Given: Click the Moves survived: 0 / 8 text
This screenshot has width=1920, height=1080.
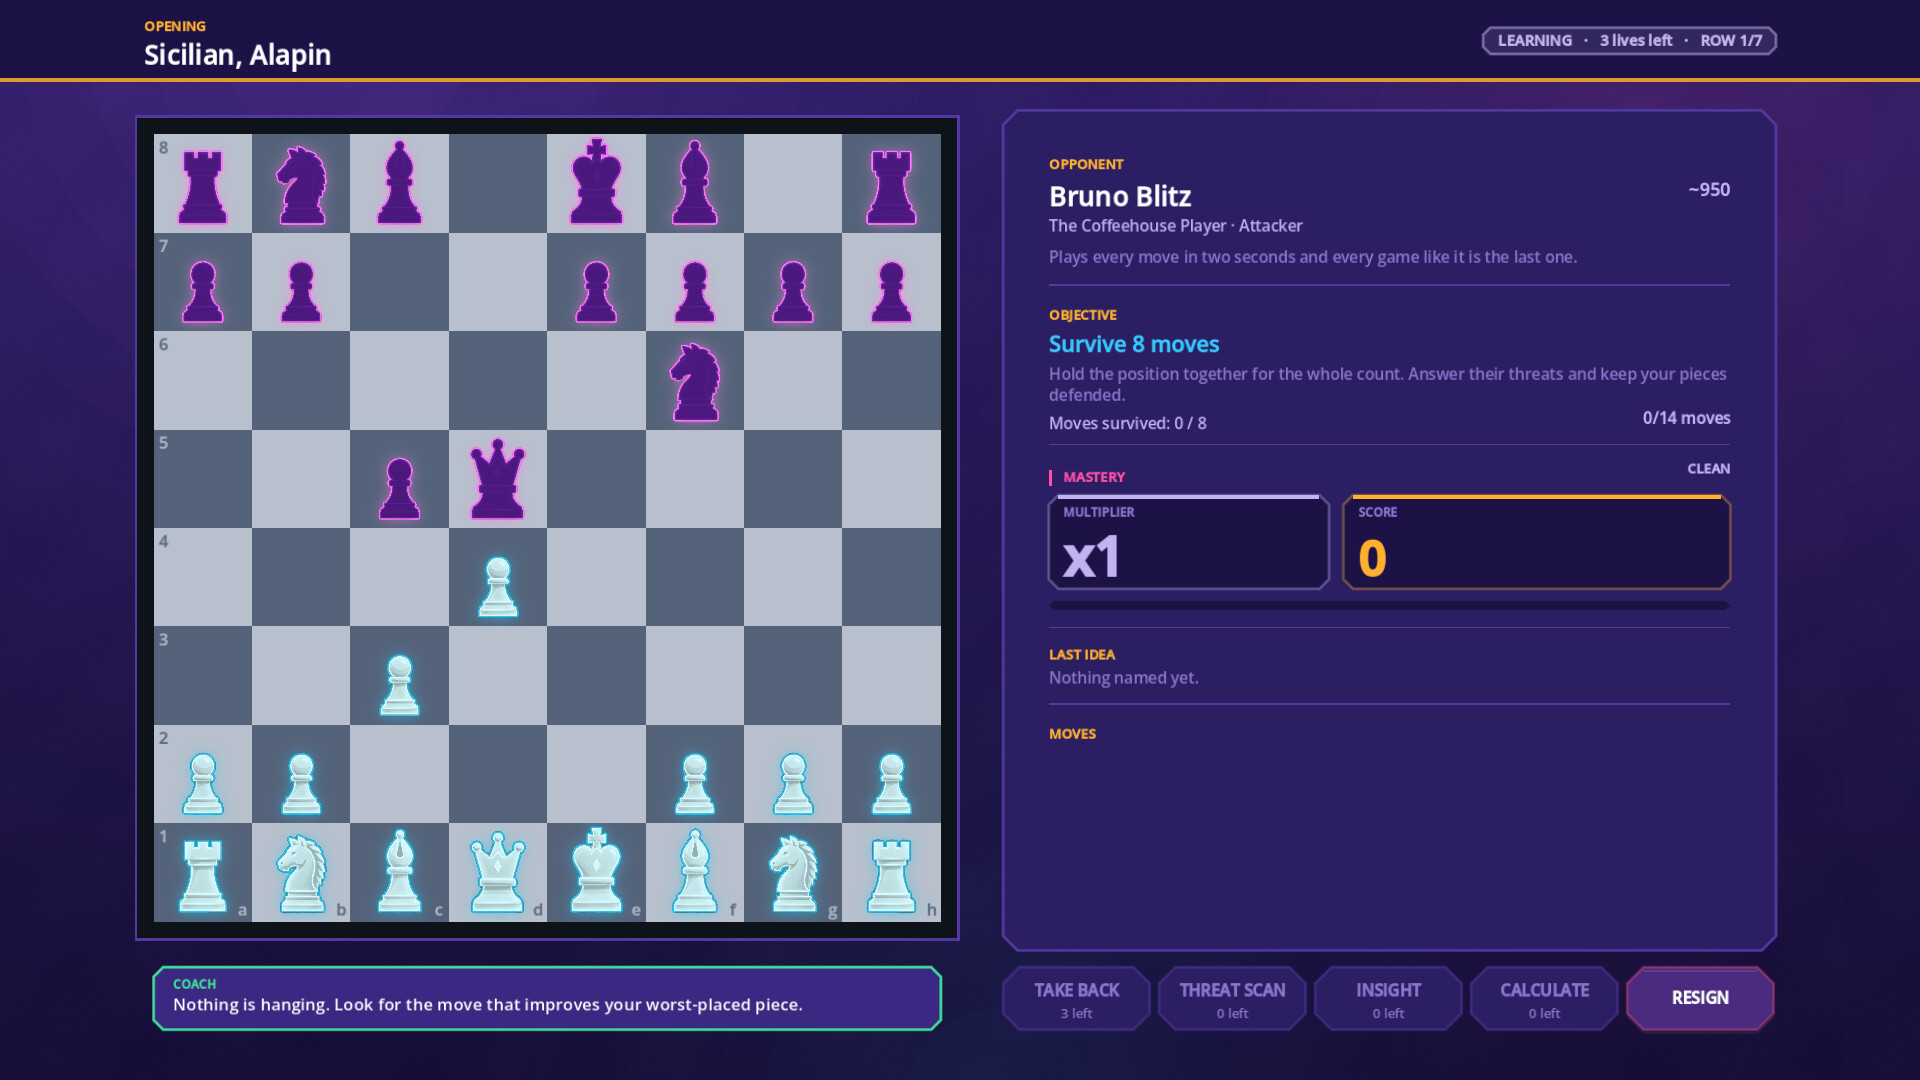Looking at the screenshot, I should [x=1127, y=423].
